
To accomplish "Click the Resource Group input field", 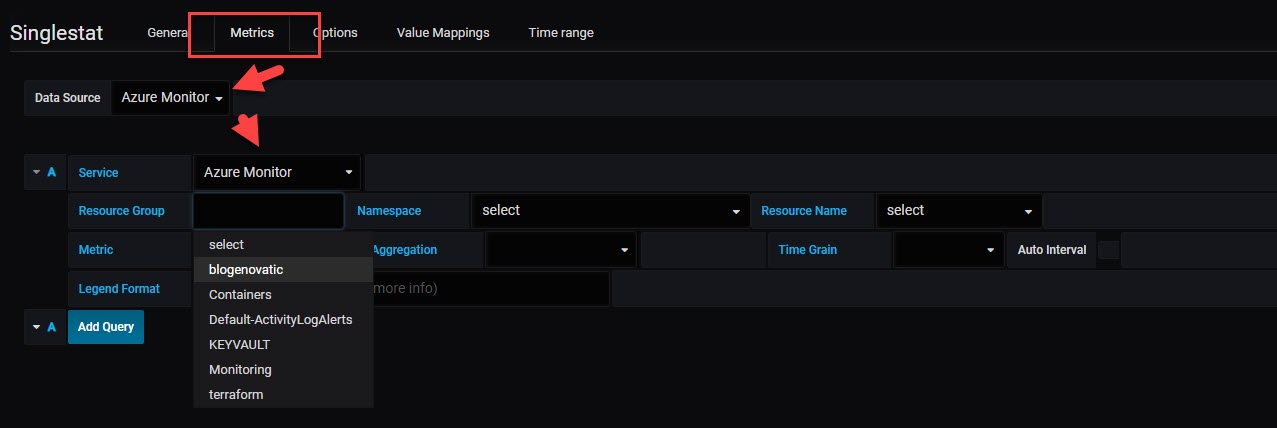I will tap(268, 211).
